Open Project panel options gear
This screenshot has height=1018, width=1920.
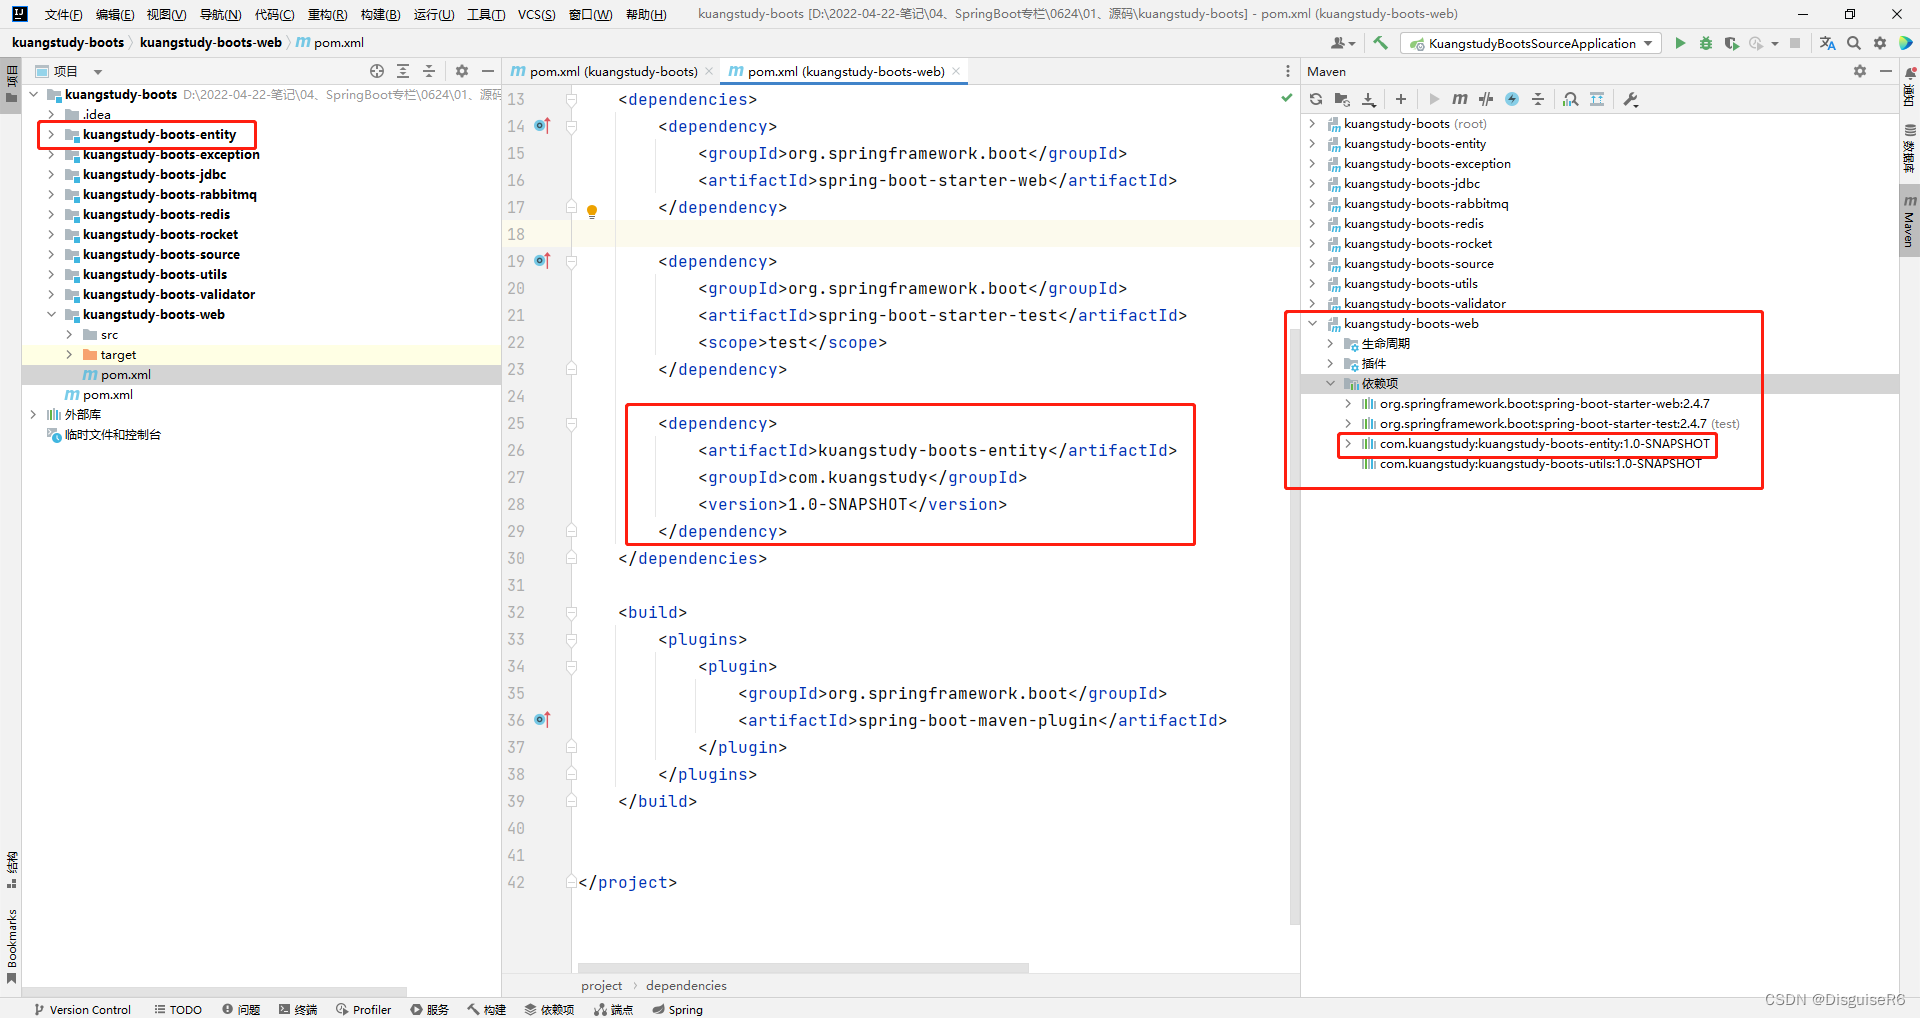click(x=462, y=71)
